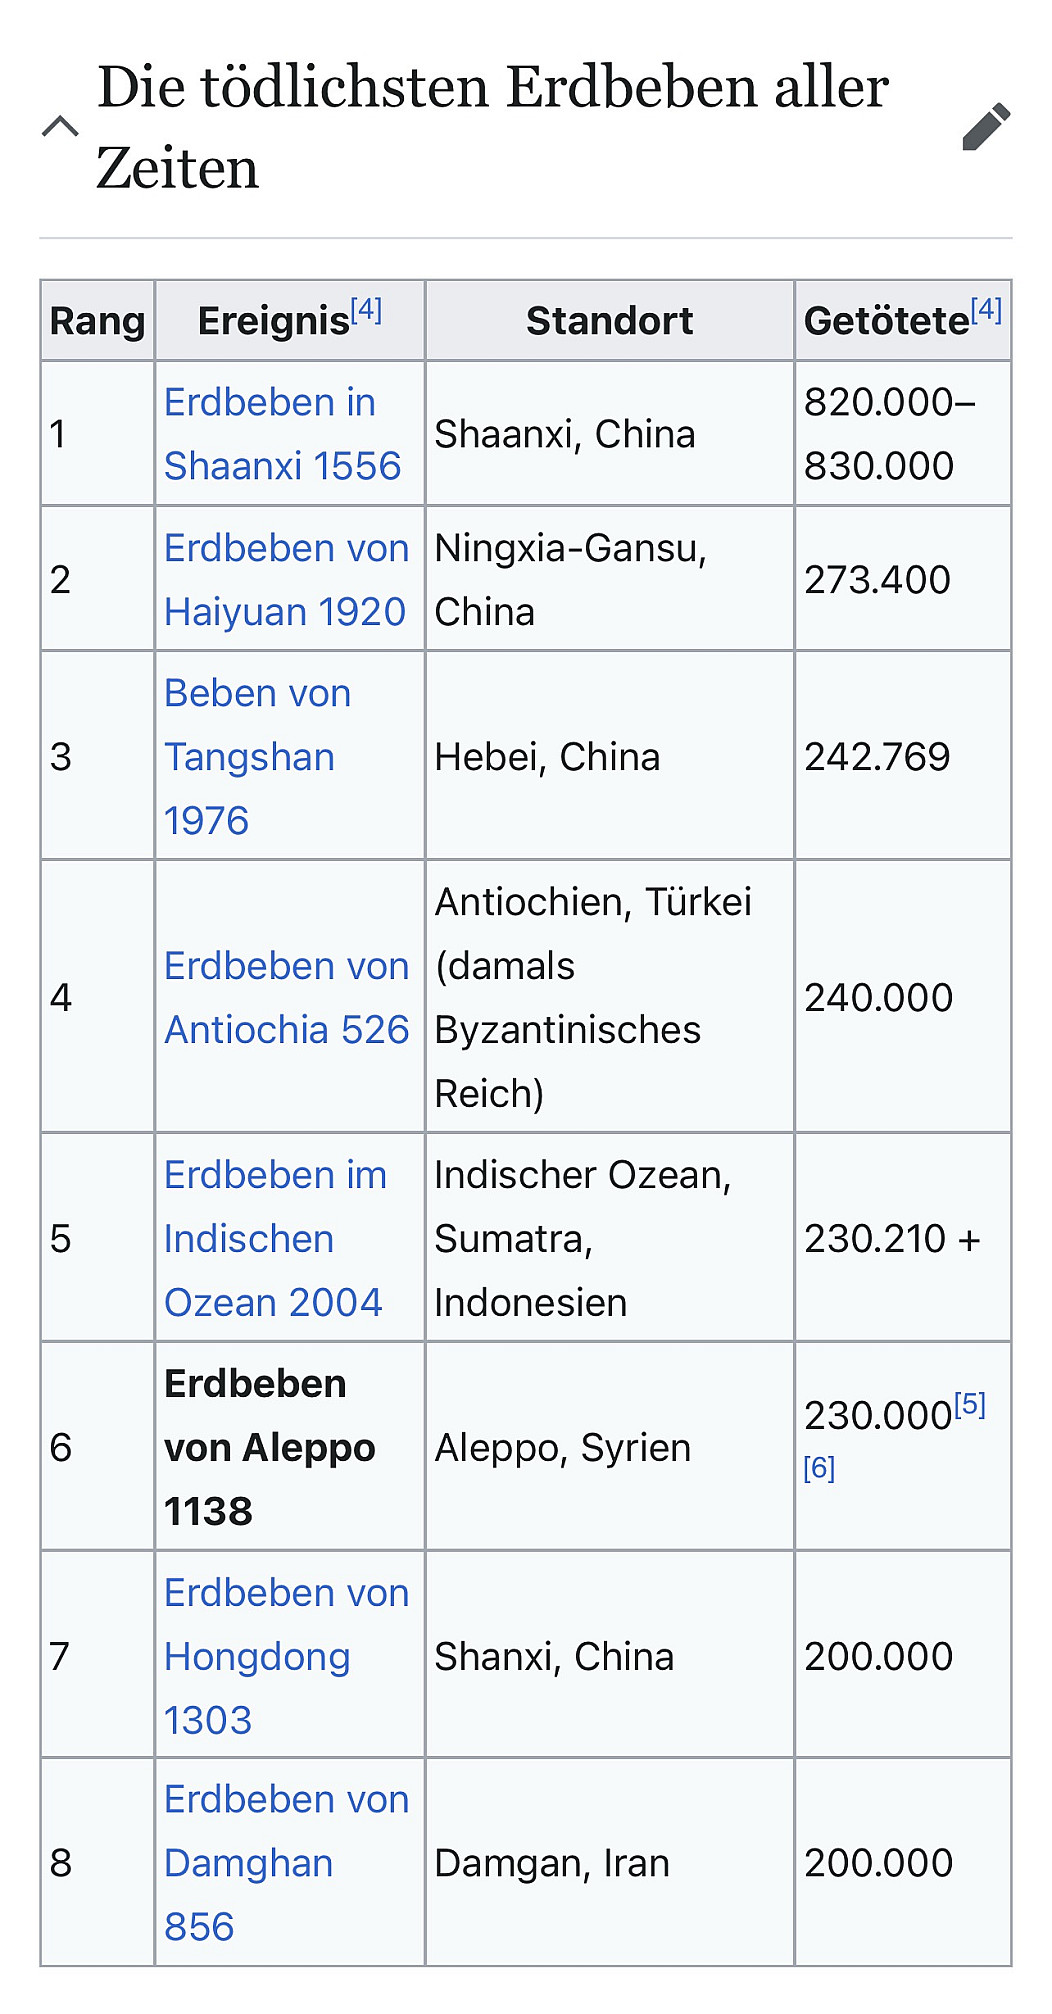Click the 'Rang' column header
This screenshot has height=2014, width=1052.
97,321
